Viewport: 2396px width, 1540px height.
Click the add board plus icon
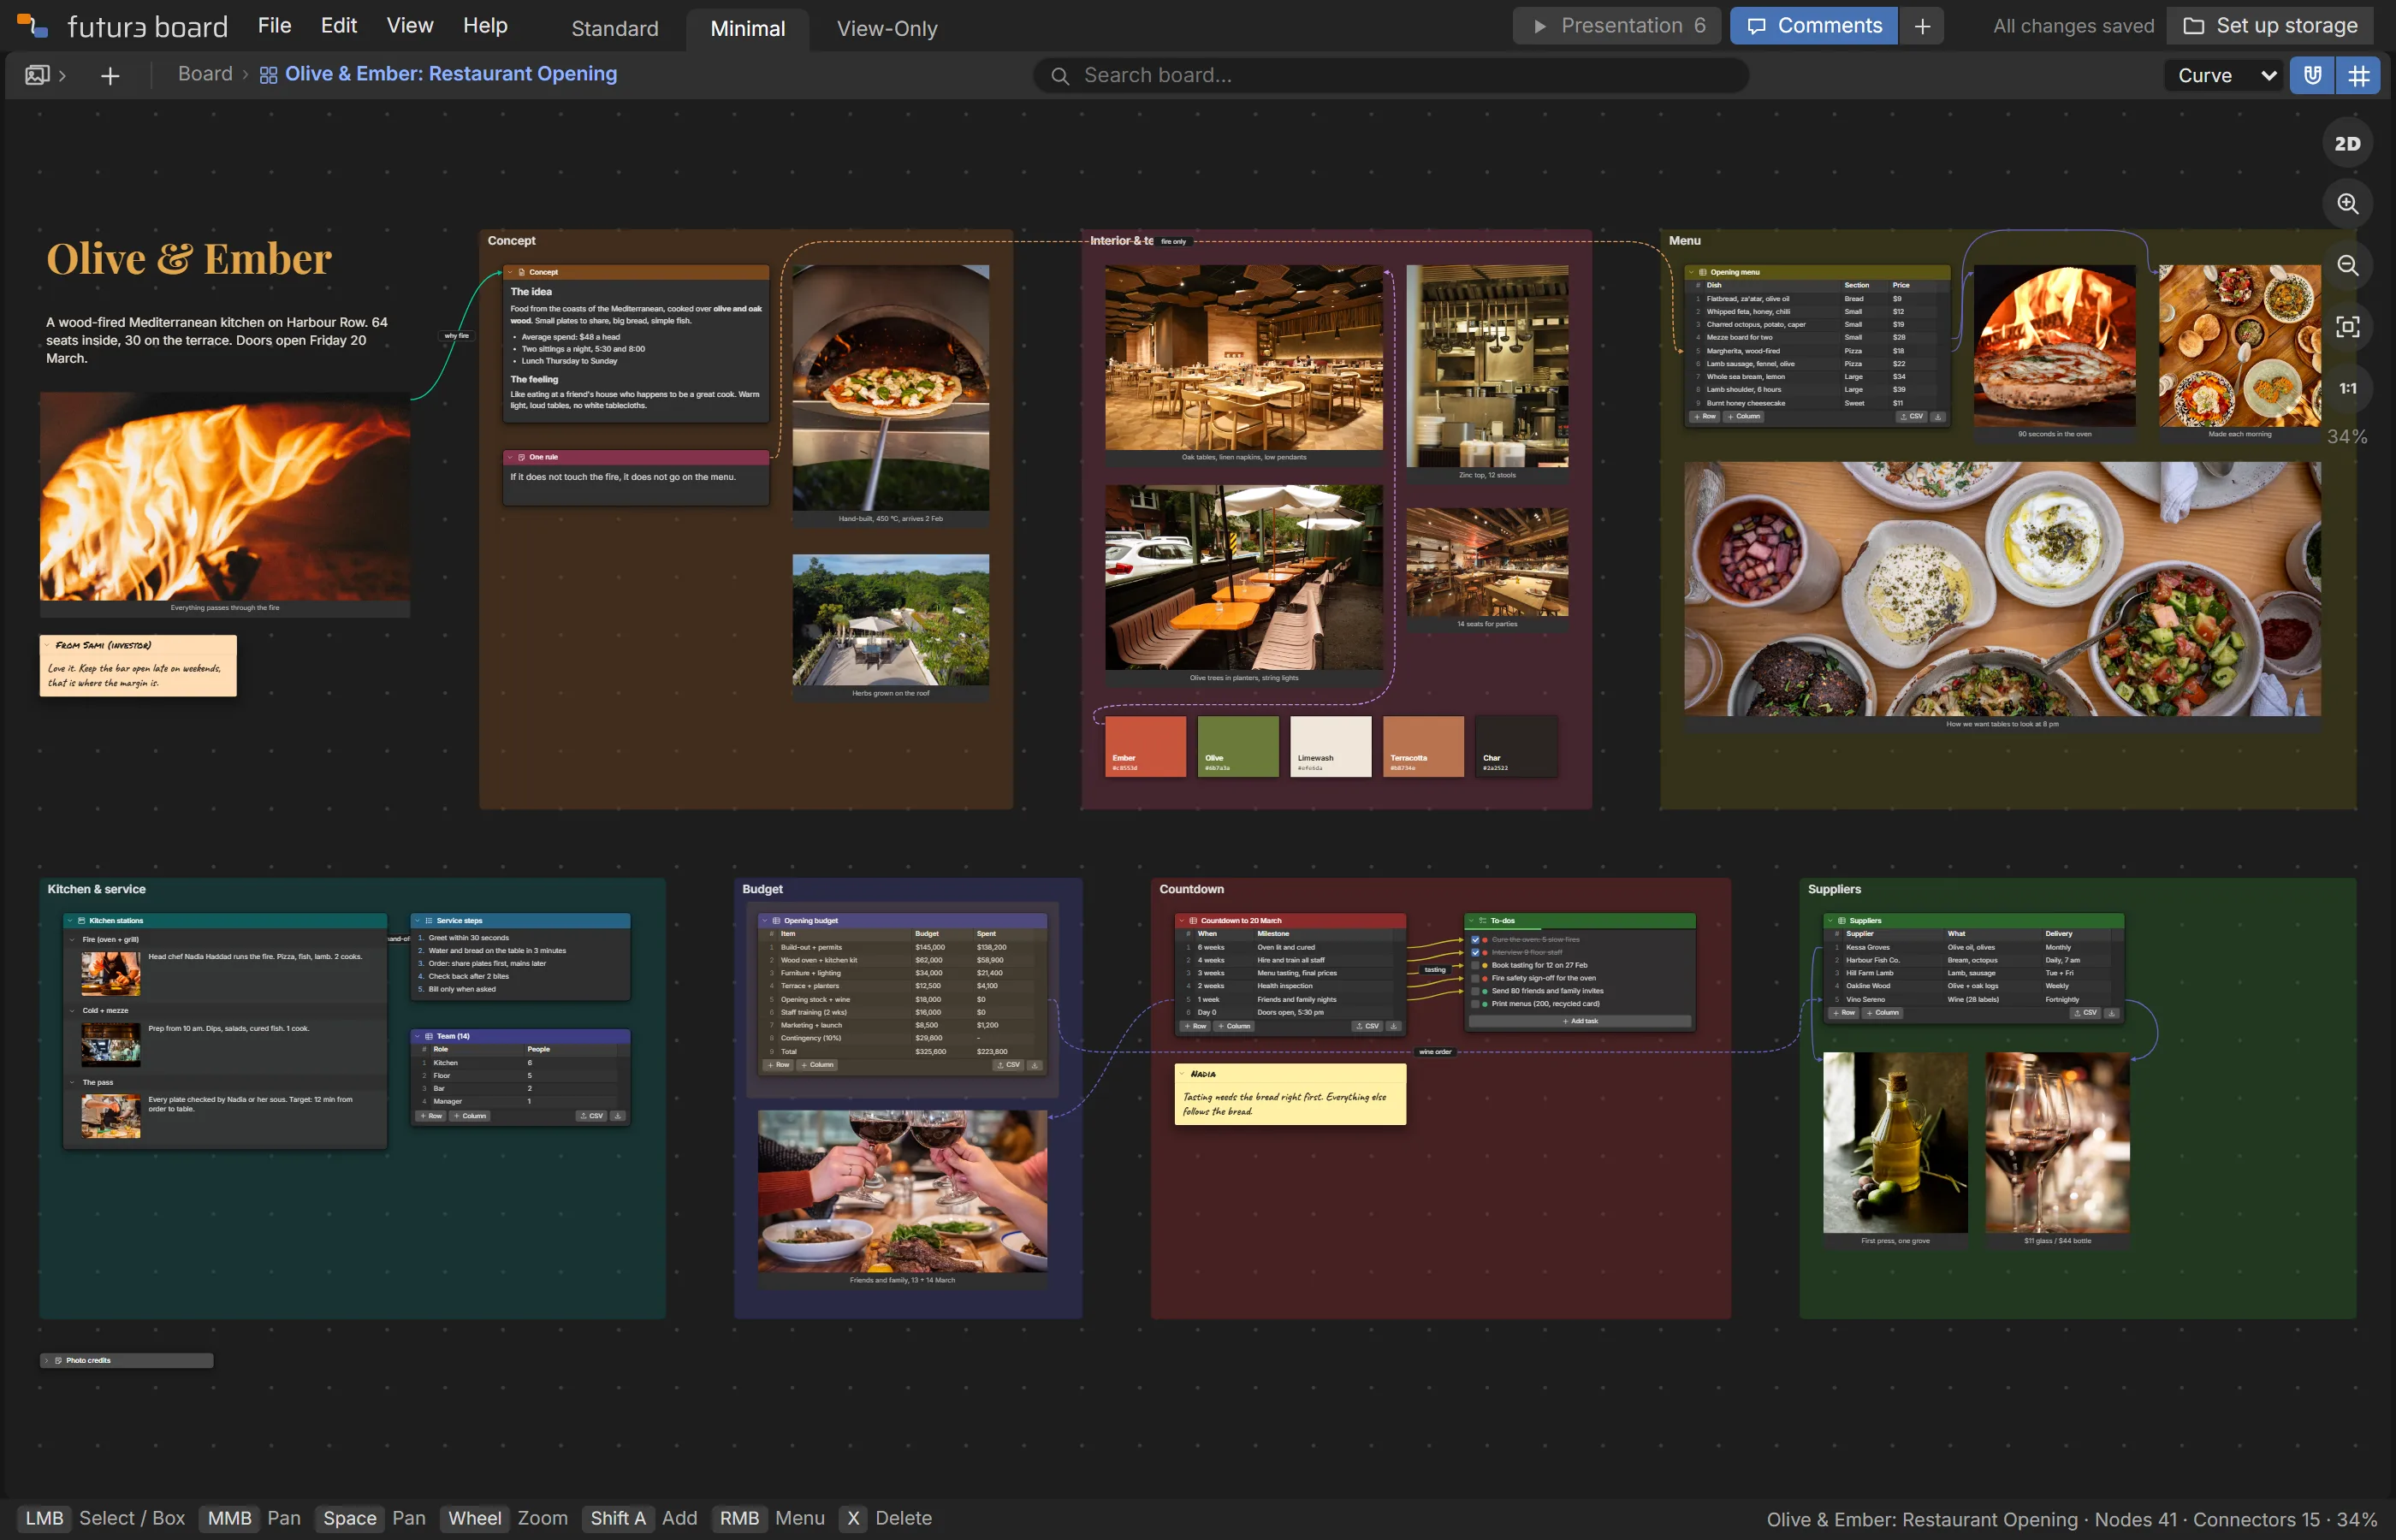(110, 75)
